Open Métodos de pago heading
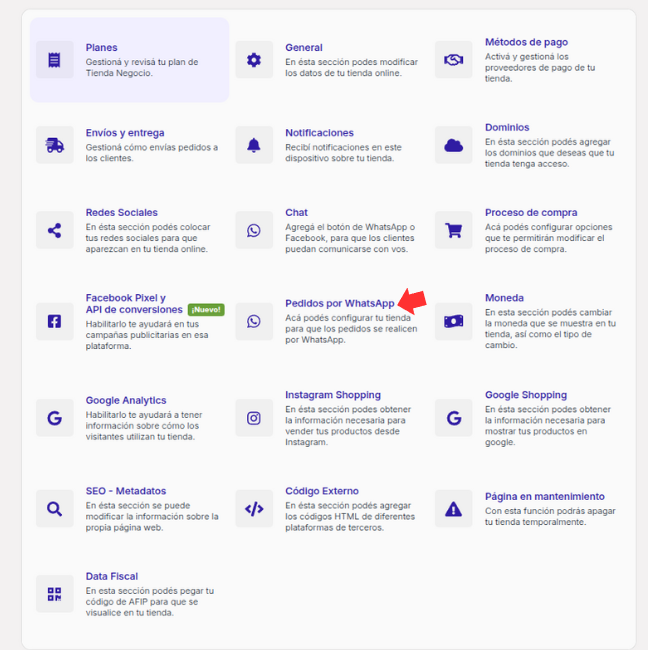The image size is (648, 650). click(527, 42)
